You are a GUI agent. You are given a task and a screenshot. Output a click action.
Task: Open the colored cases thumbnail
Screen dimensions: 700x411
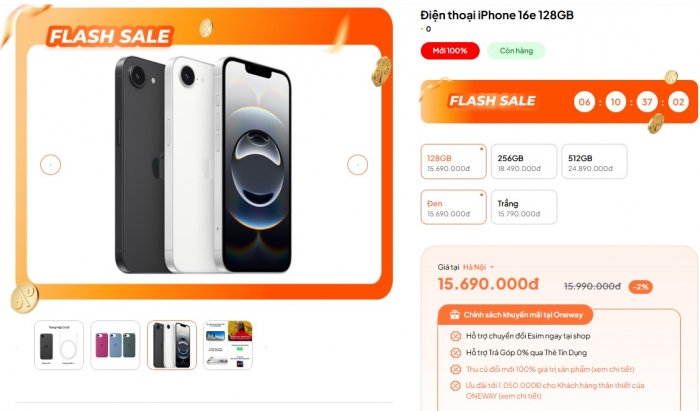[115, 345]
